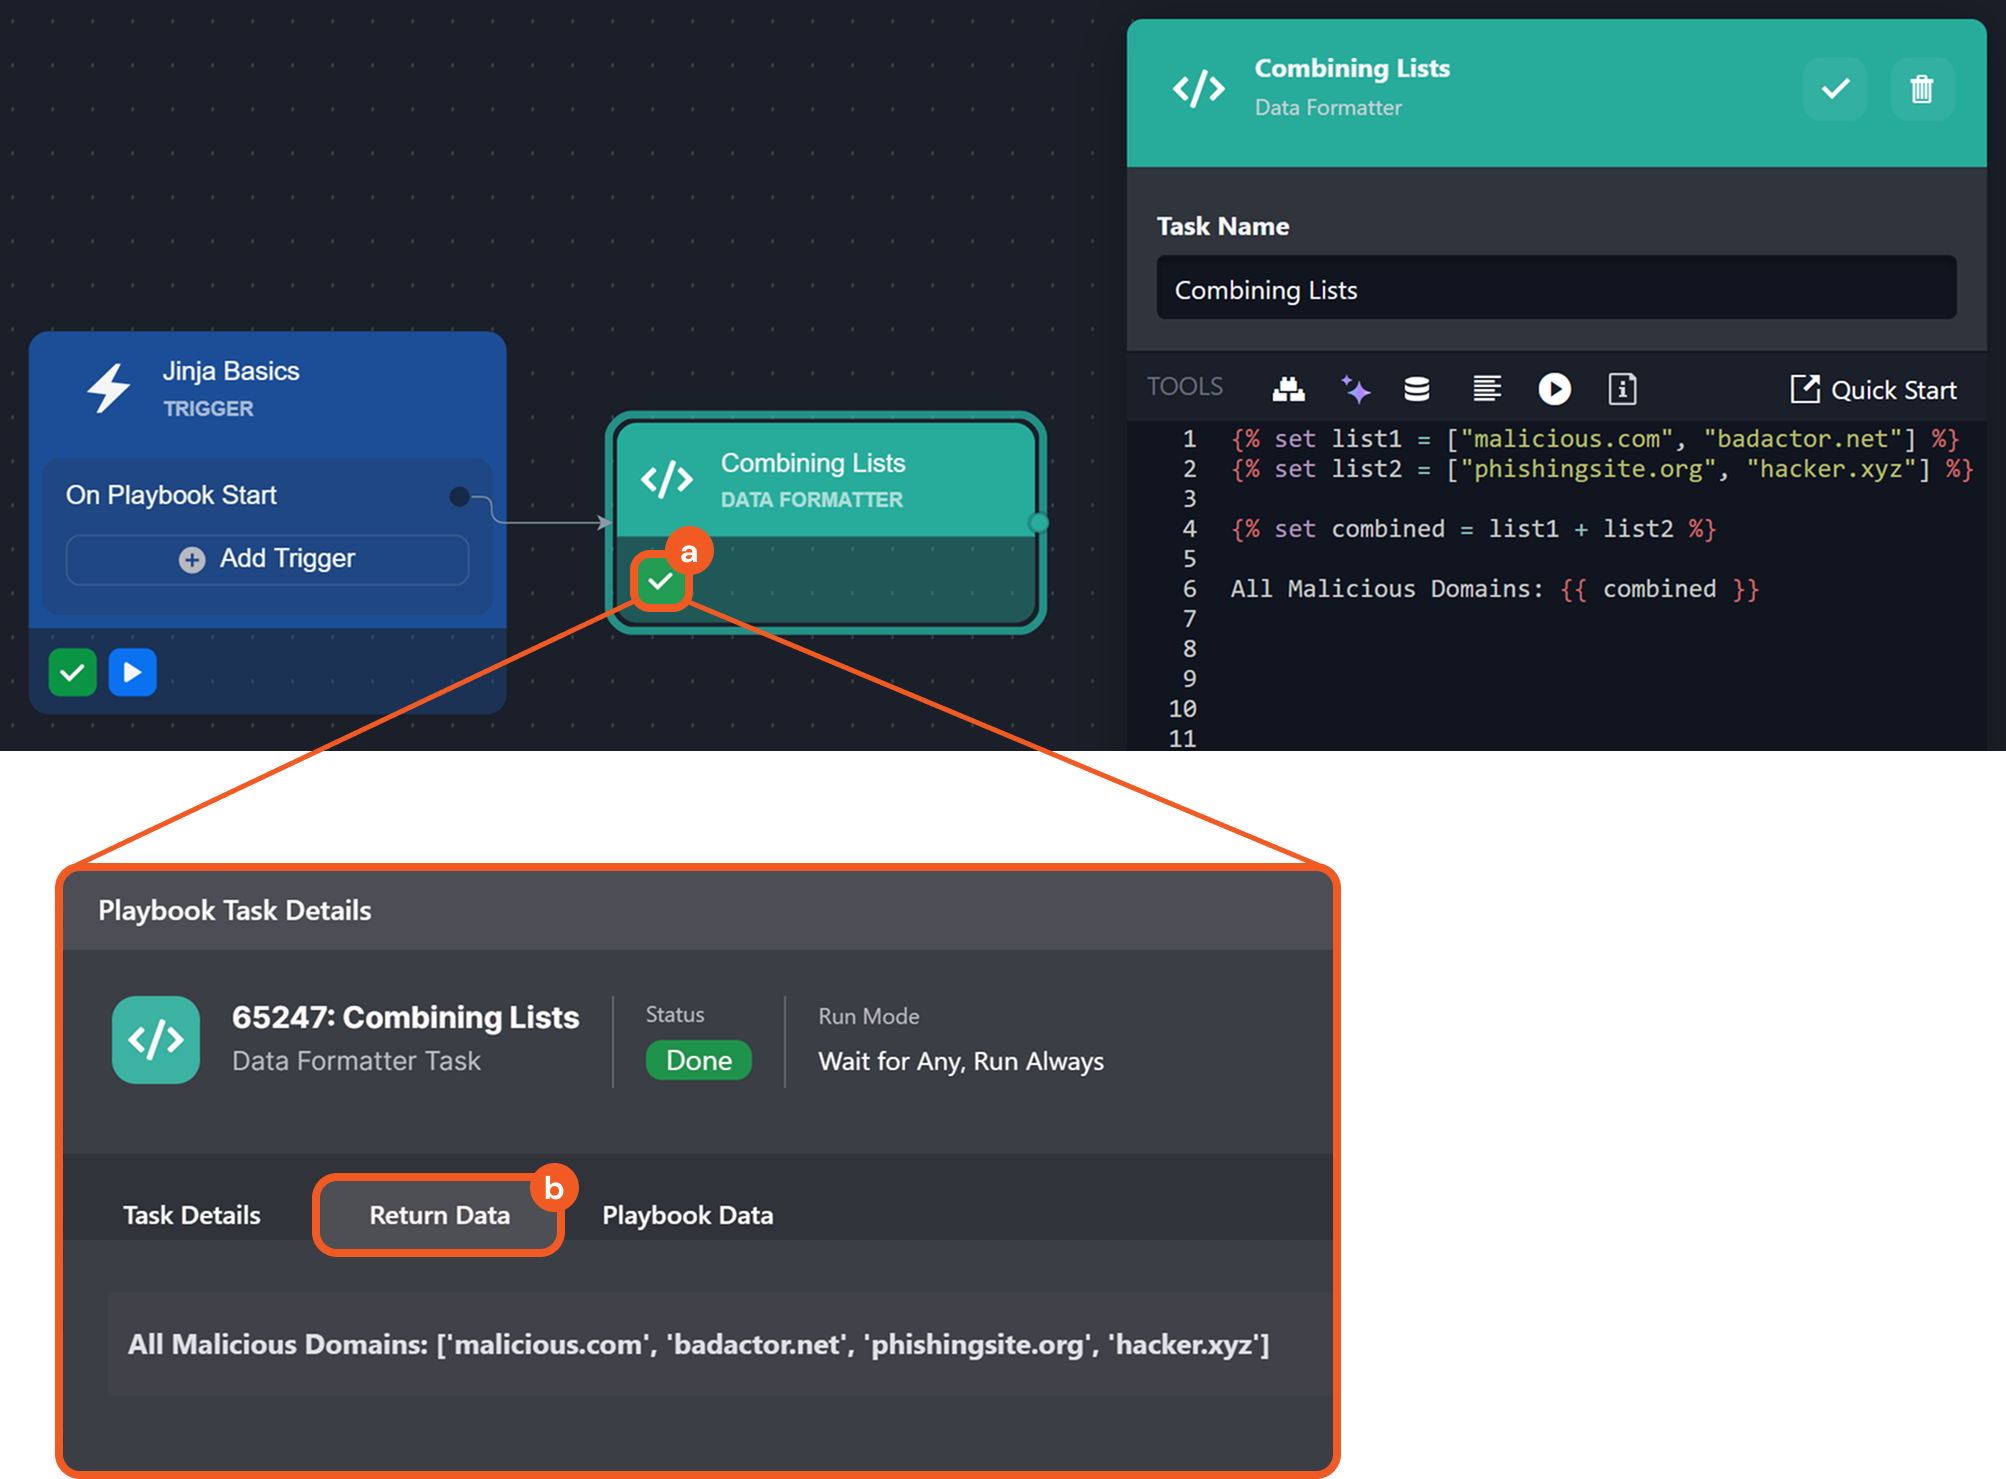Click the Task Name input field
2006x1479 pixels.
click(1555, 289)
